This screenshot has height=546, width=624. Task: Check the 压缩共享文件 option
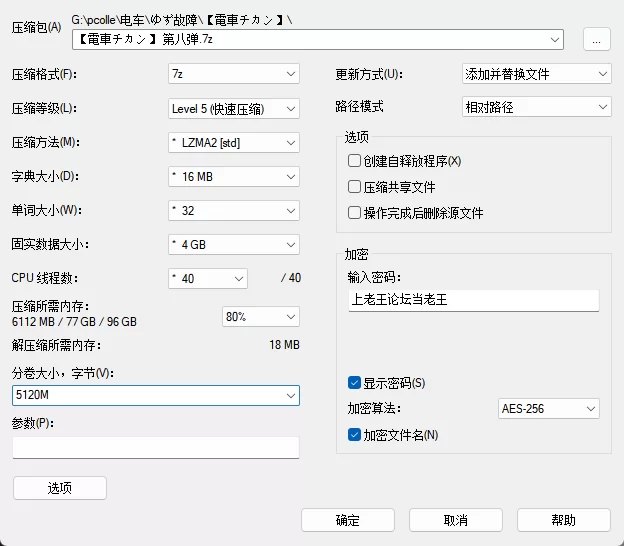pos(354,187)
